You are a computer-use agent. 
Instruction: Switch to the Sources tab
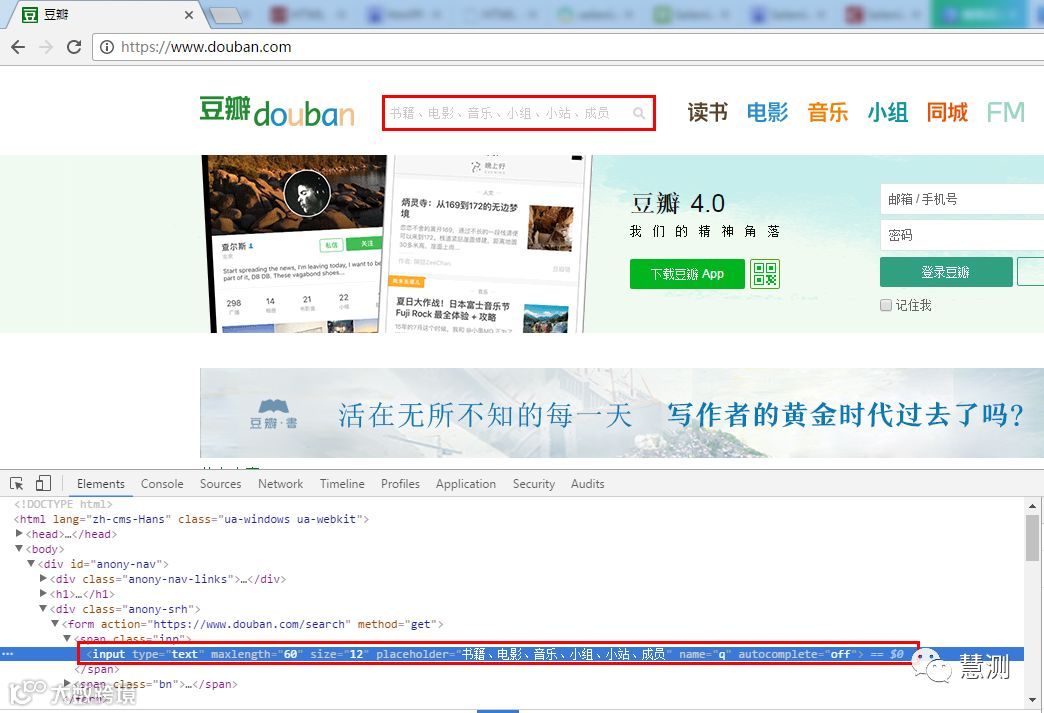tap(220, 484)
